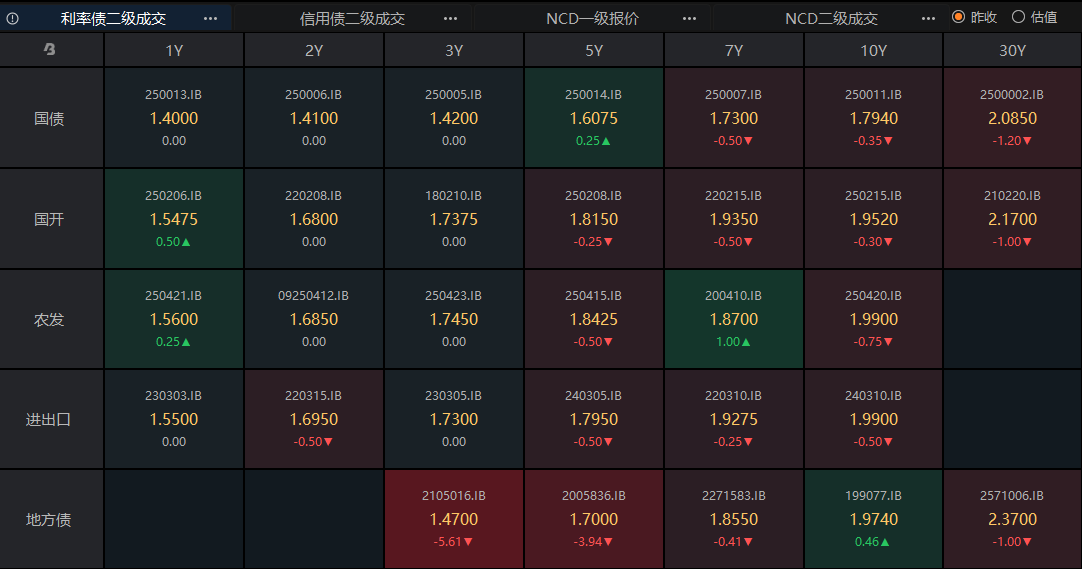Click the info icon beside 利率债二级成交
The height and width of the screenshot is (569, 1082).
pos(12,19)
